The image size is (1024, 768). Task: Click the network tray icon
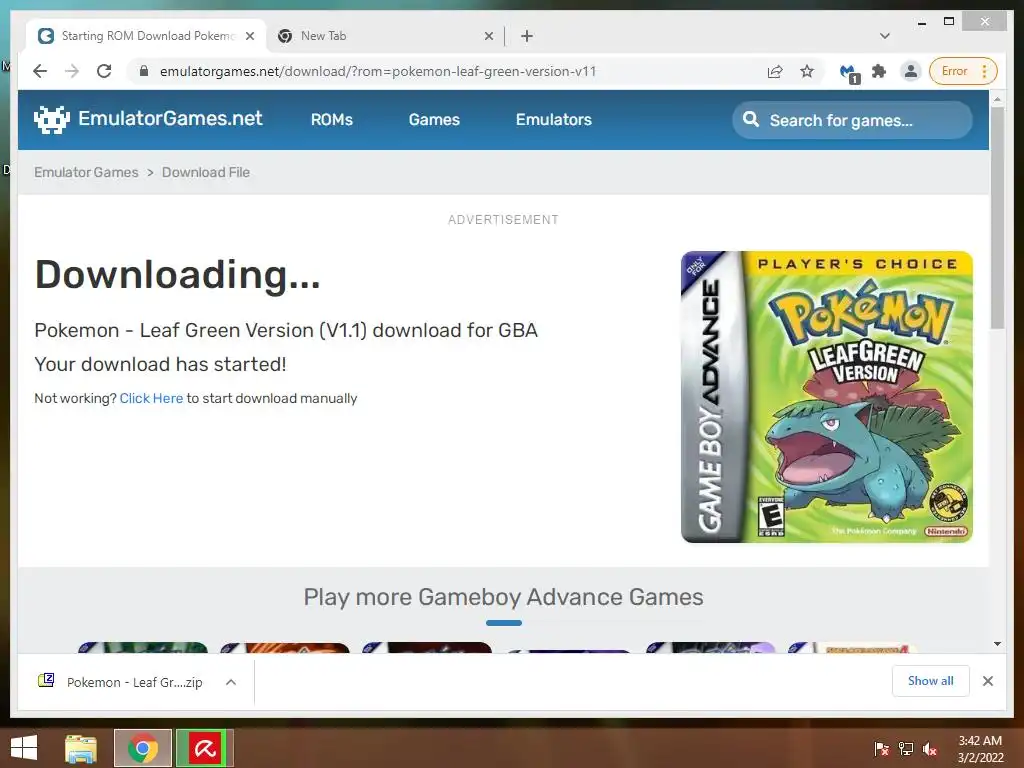906,749
